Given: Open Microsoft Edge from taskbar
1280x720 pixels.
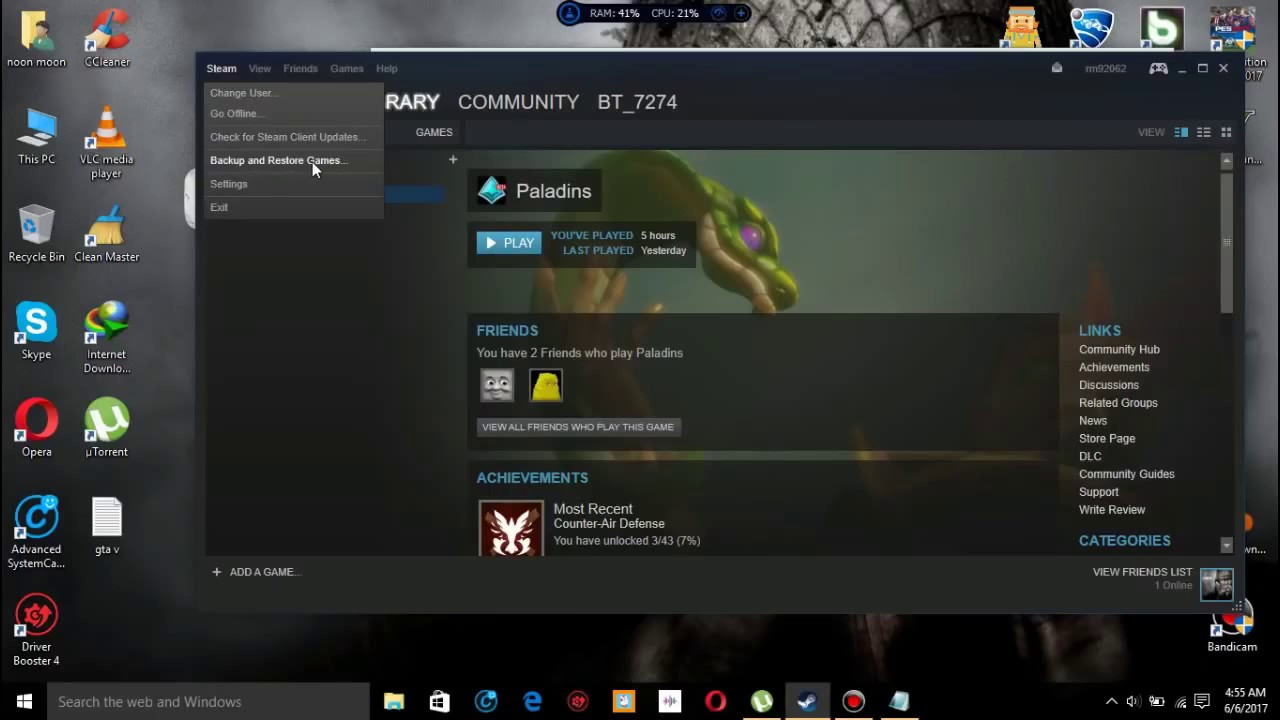Looking at the screenshot, I should [x=532, y=701].
